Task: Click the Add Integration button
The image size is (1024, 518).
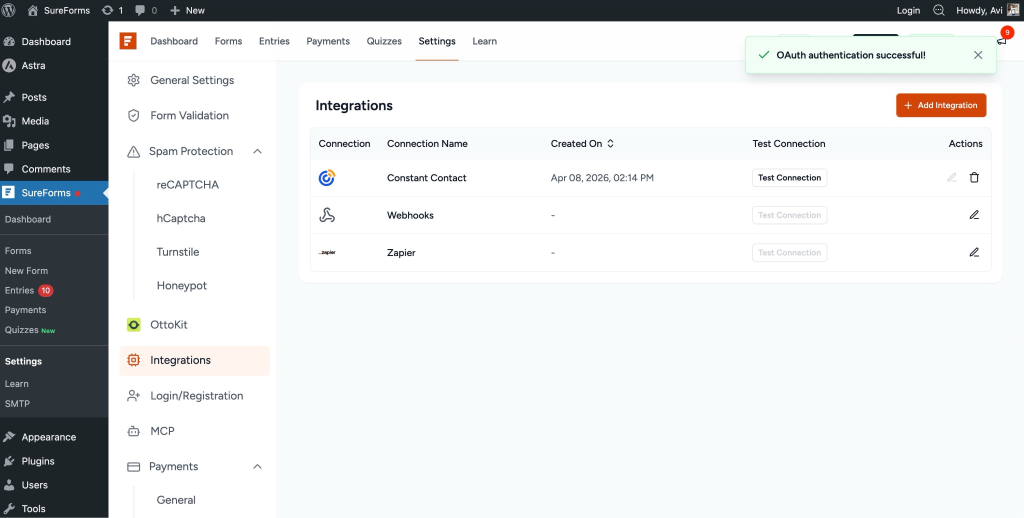Action: (x=941, y=105)
